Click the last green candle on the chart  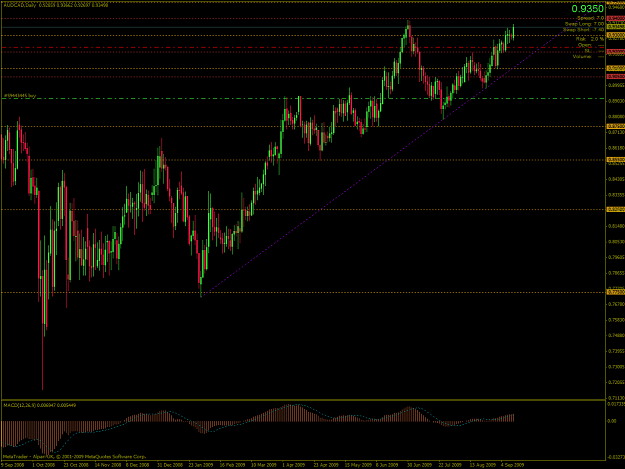513,32
